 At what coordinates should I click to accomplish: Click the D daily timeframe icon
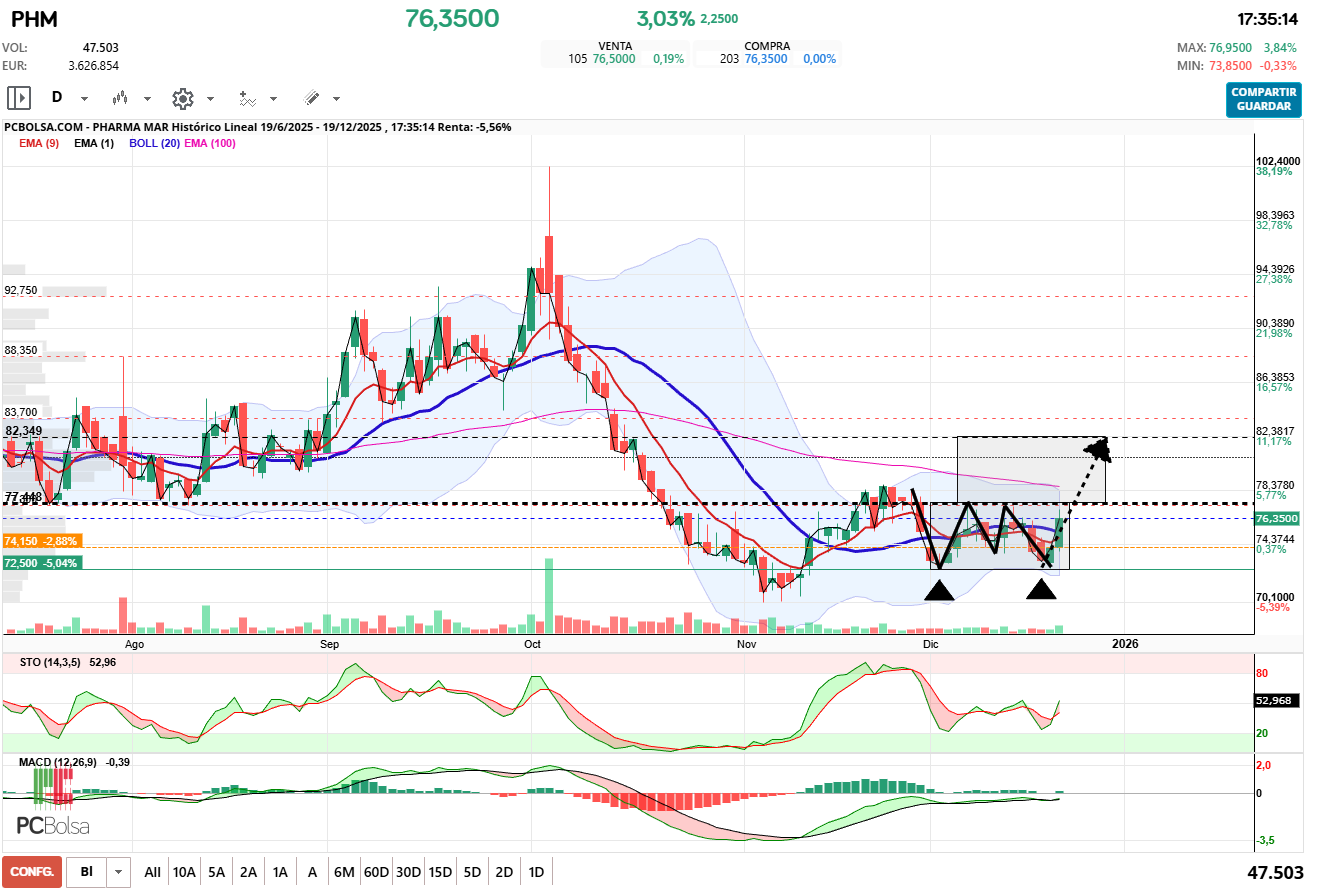coord(57,98)
